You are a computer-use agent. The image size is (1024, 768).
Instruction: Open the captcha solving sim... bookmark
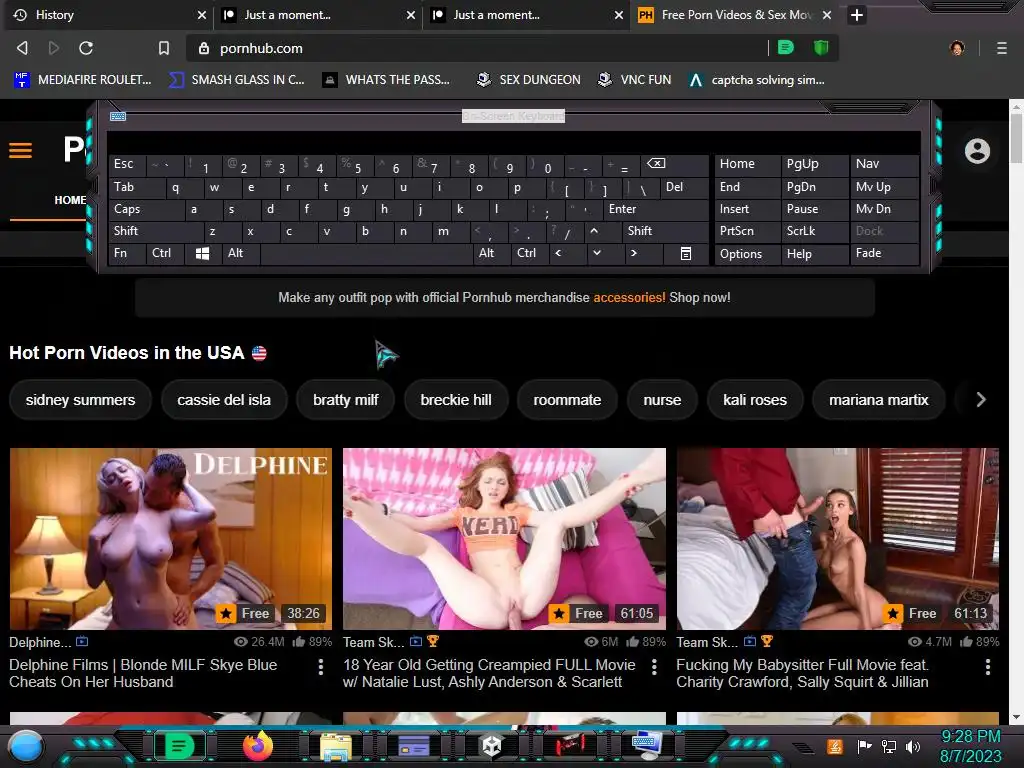[758, 80]
